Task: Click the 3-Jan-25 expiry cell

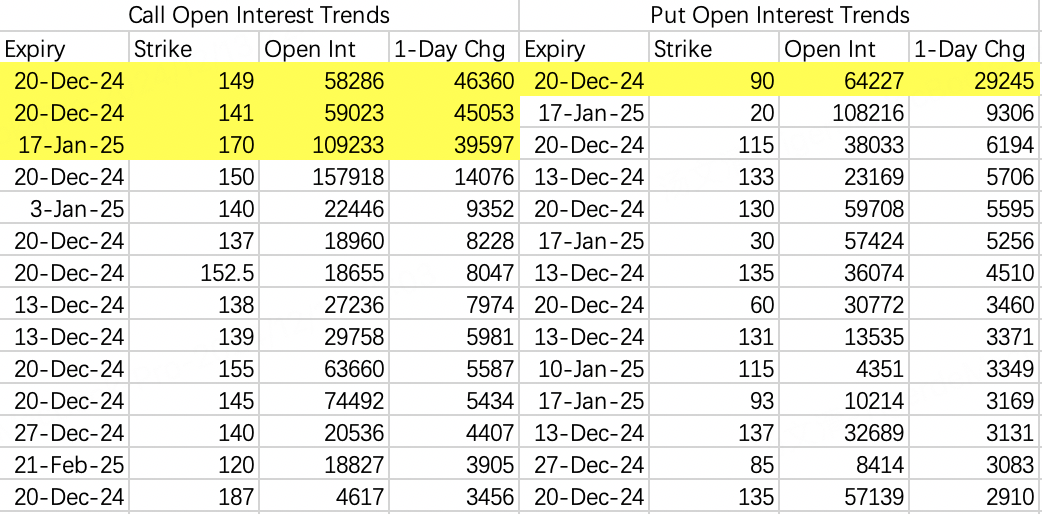Action: (64, 209)
